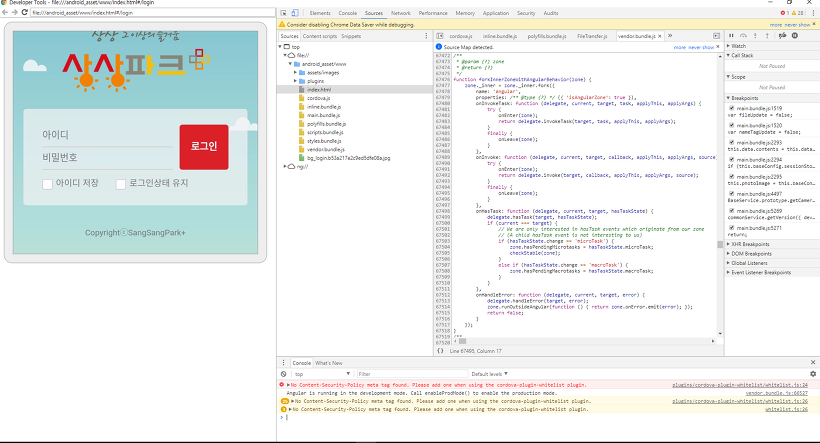Switch to the Elements panel tab

coord(320,13)
